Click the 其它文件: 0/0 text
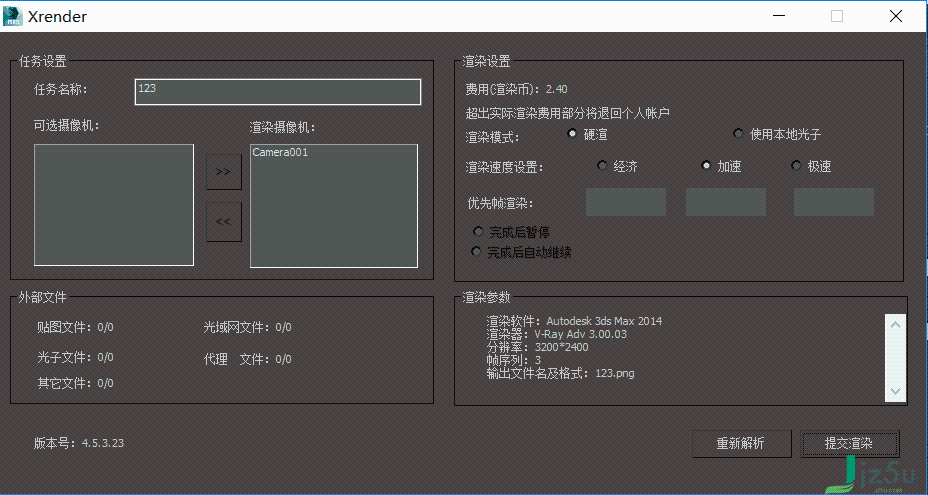The width and height of the screenshot is (928, 495). [75, 383]
